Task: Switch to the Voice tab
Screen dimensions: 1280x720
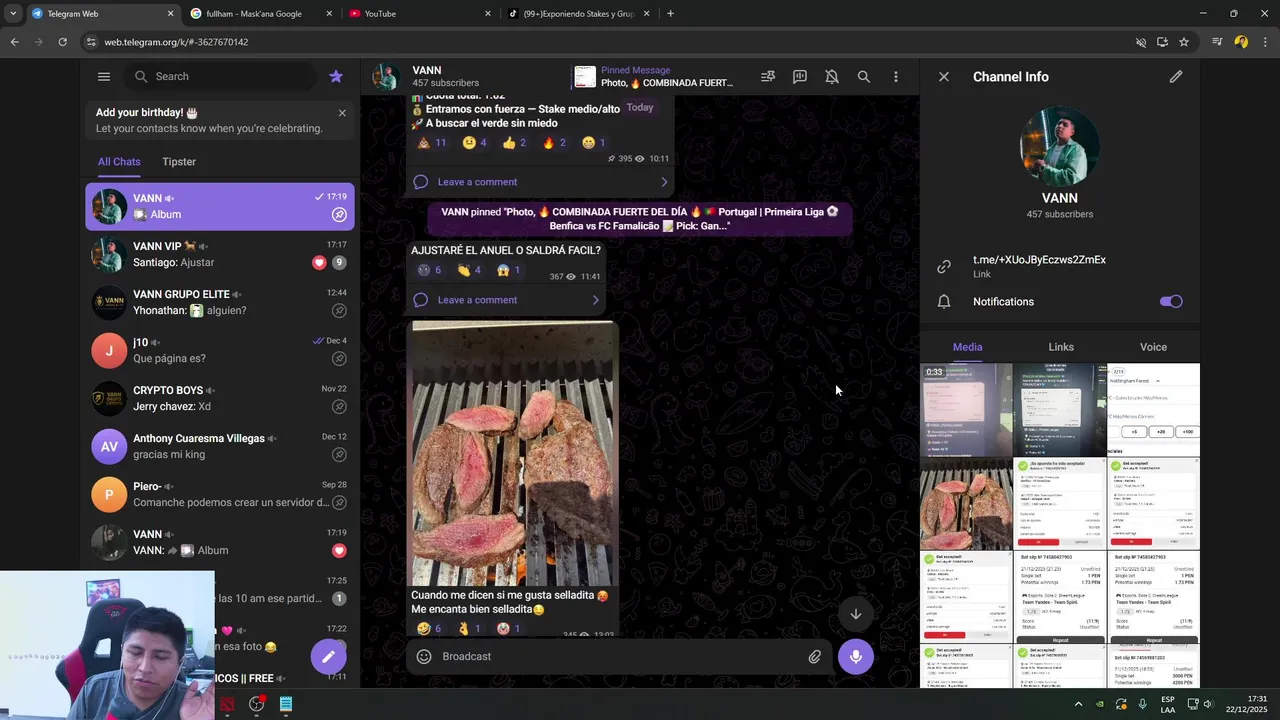Action: coord(1153,347)
